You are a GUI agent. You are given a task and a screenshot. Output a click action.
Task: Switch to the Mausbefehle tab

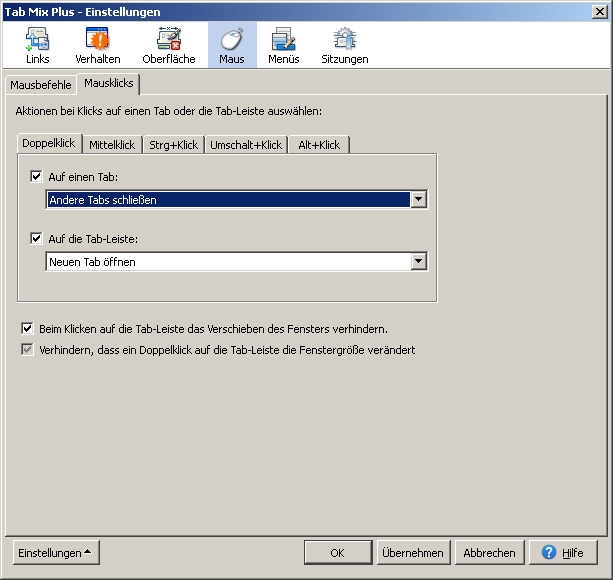(x=41, y=85)
